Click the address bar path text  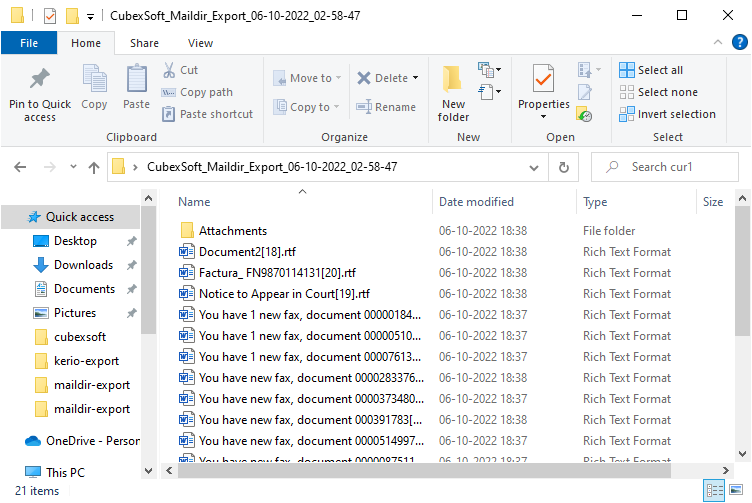[272, 167]
